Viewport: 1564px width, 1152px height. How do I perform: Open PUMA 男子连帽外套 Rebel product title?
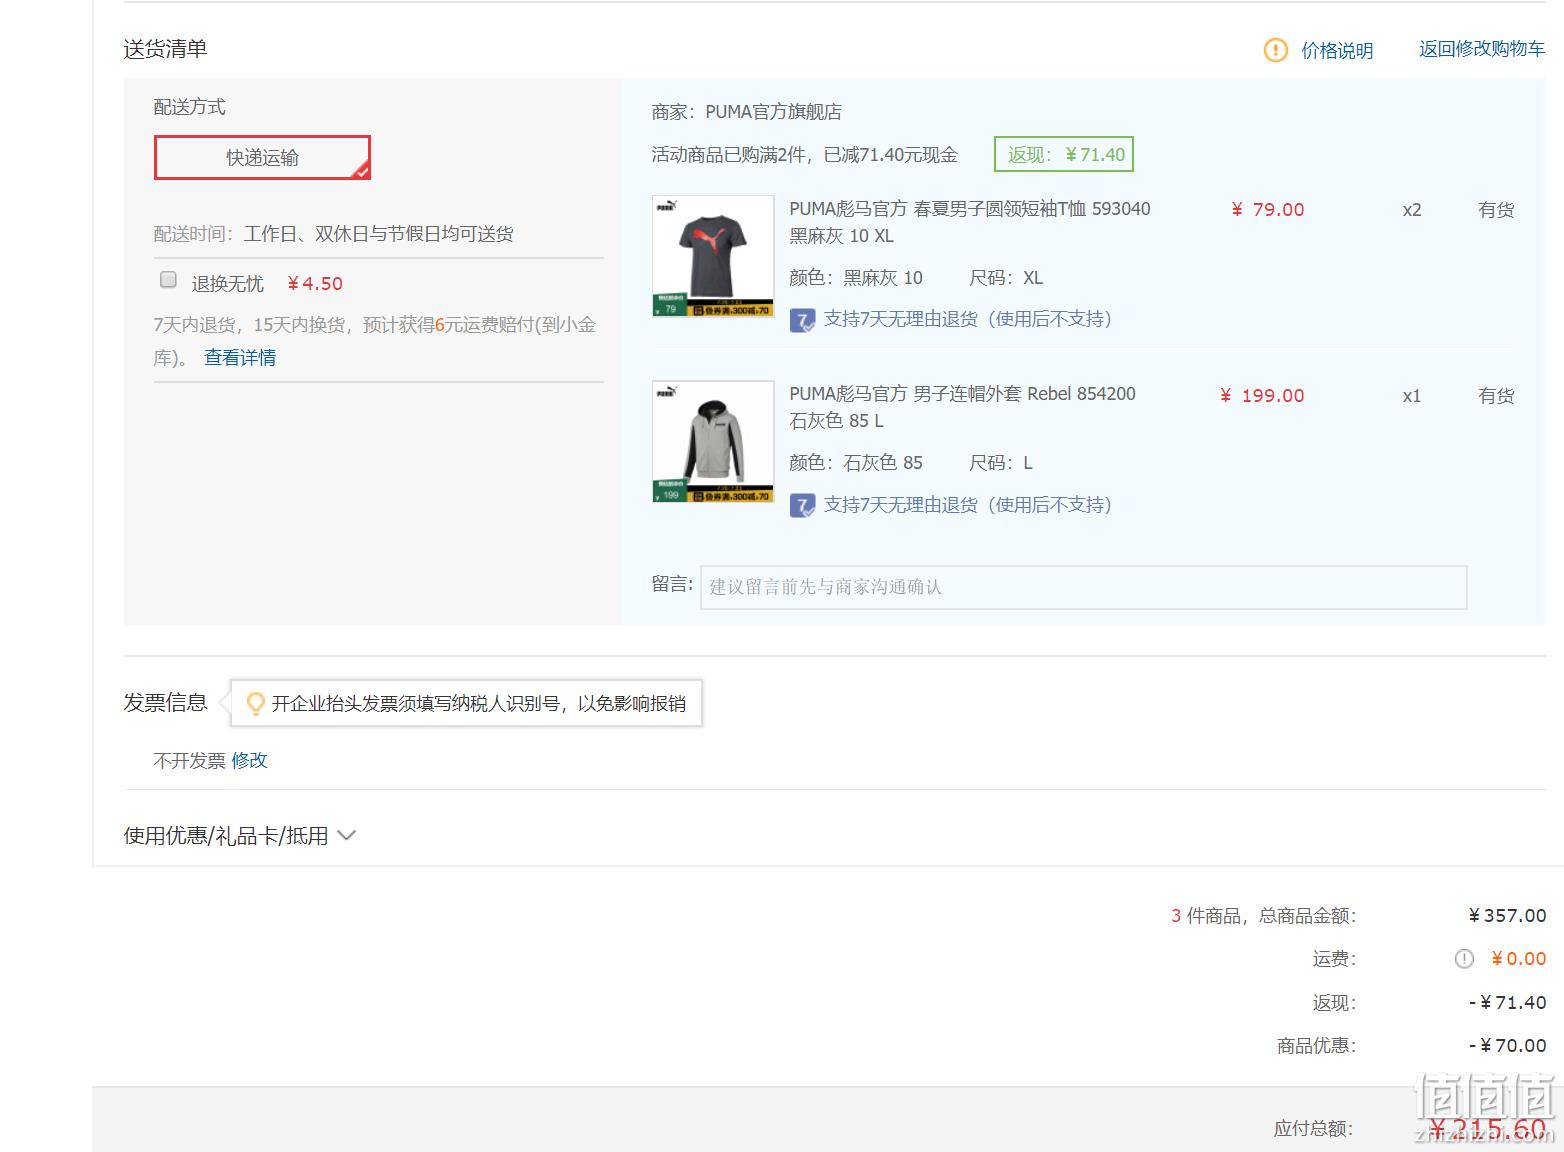962,407
